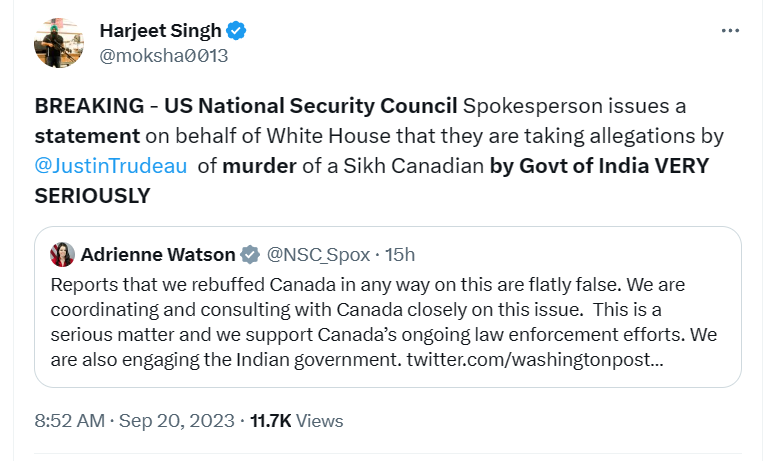Click the bold SERIOUSLY word in tweet
The width and height of the screenshot is (765, 461).
(x=92, y=196)
